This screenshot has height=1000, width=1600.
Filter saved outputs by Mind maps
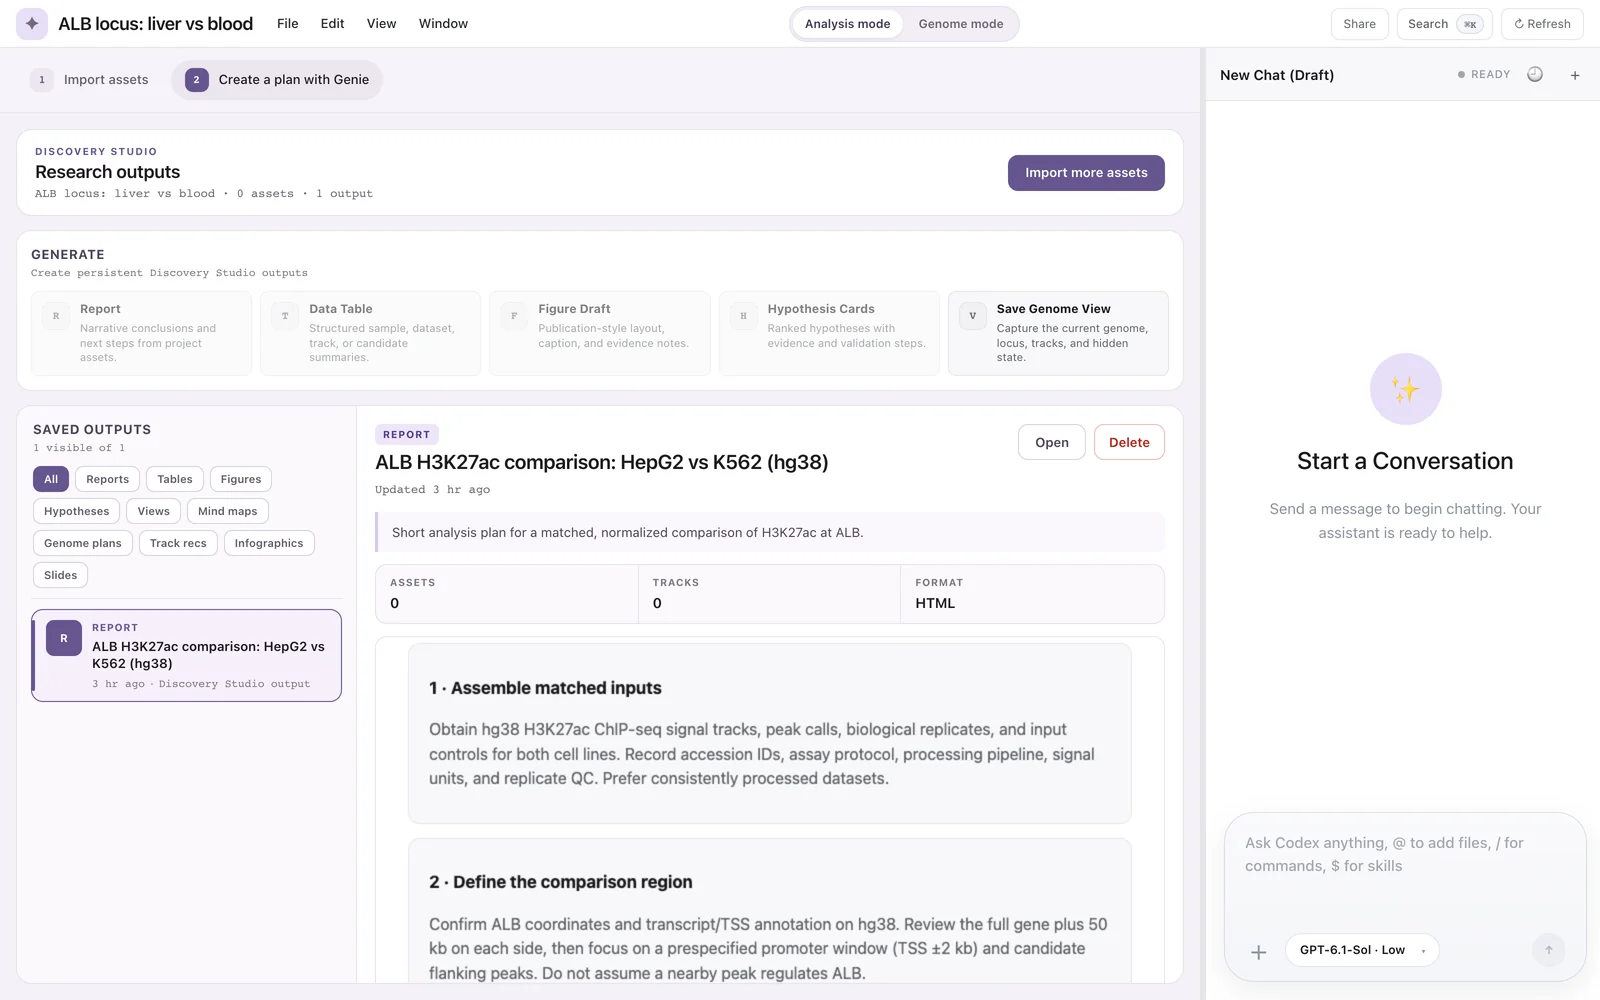[228, 511]
